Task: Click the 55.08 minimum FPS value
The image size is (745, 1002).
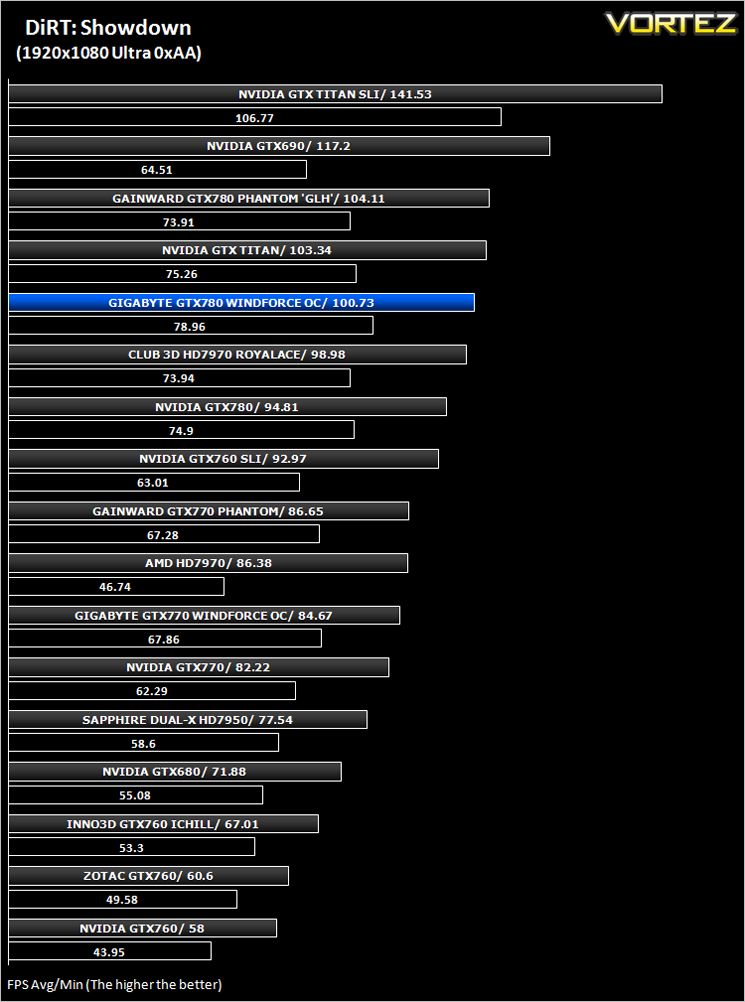Action: (134, 796)
